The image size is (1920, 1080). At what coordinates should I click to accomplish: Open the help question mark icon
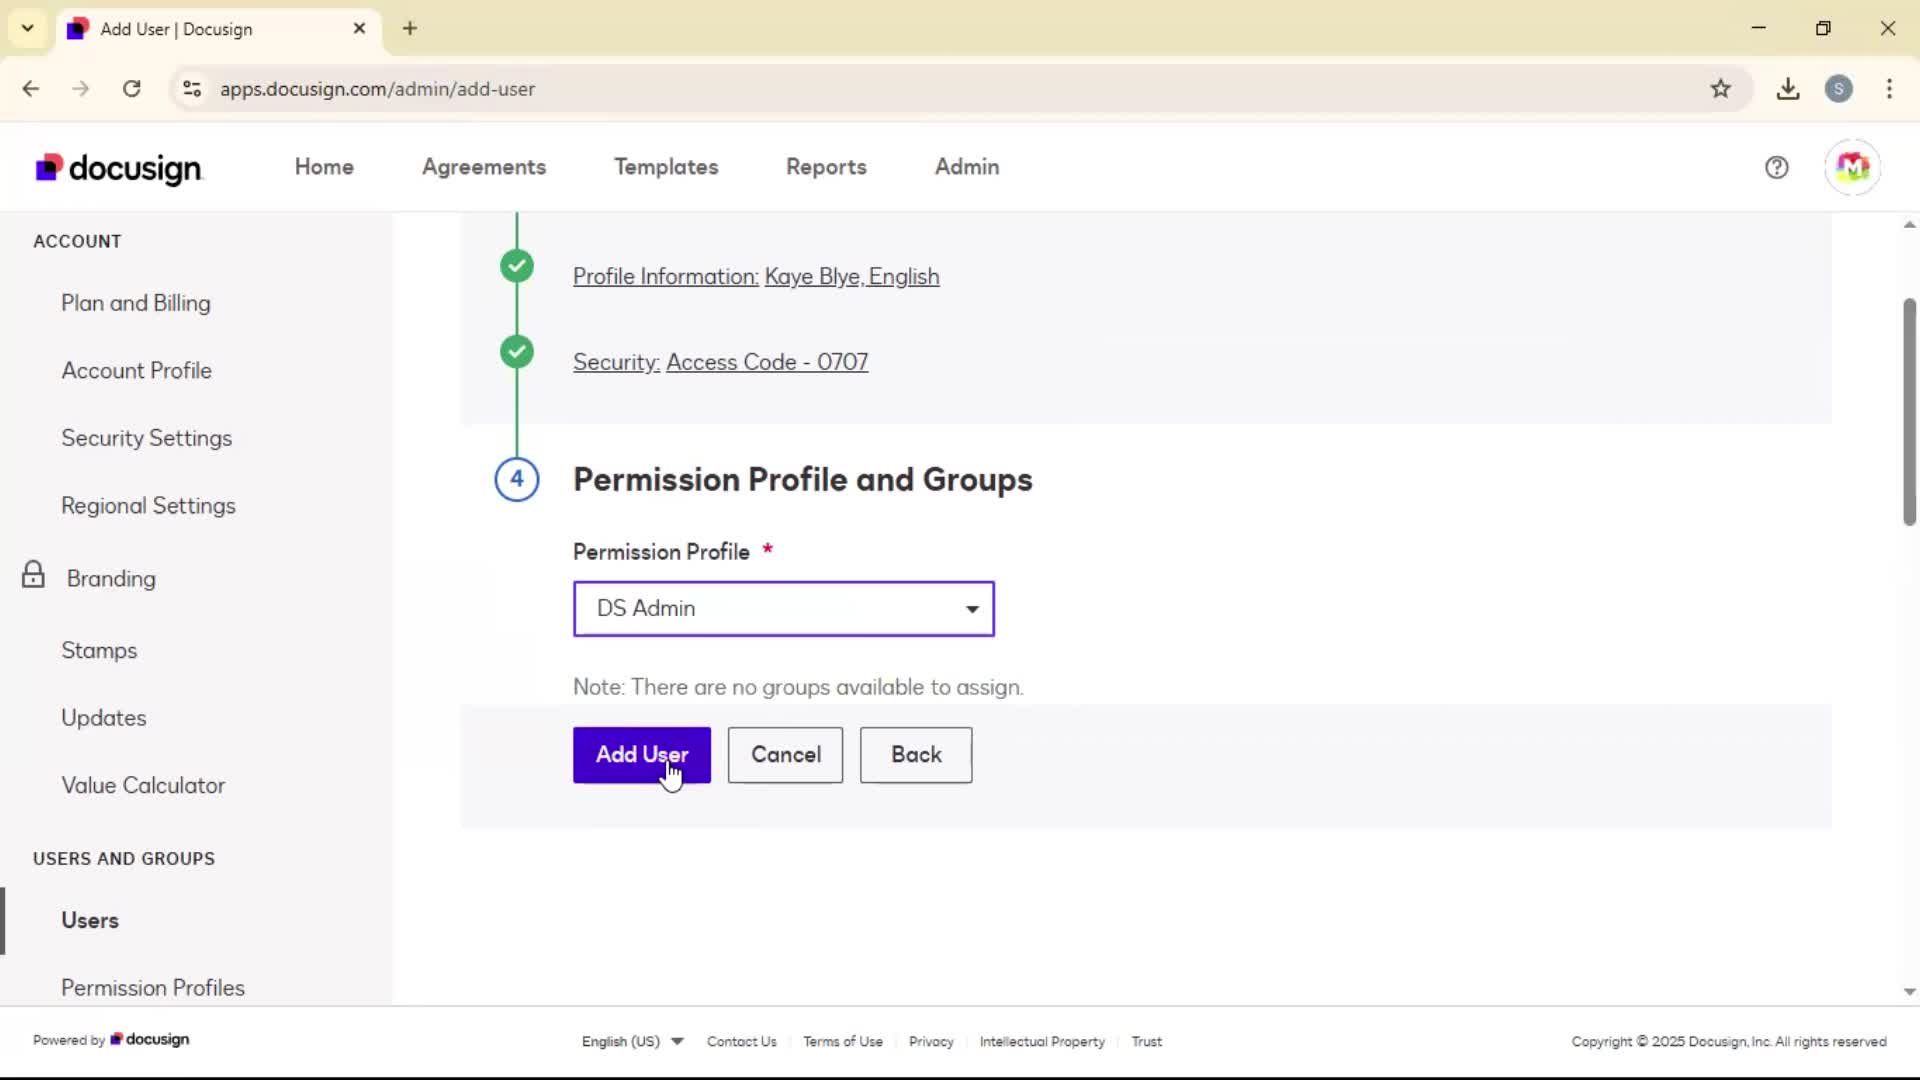click(x=1776, y=167)
